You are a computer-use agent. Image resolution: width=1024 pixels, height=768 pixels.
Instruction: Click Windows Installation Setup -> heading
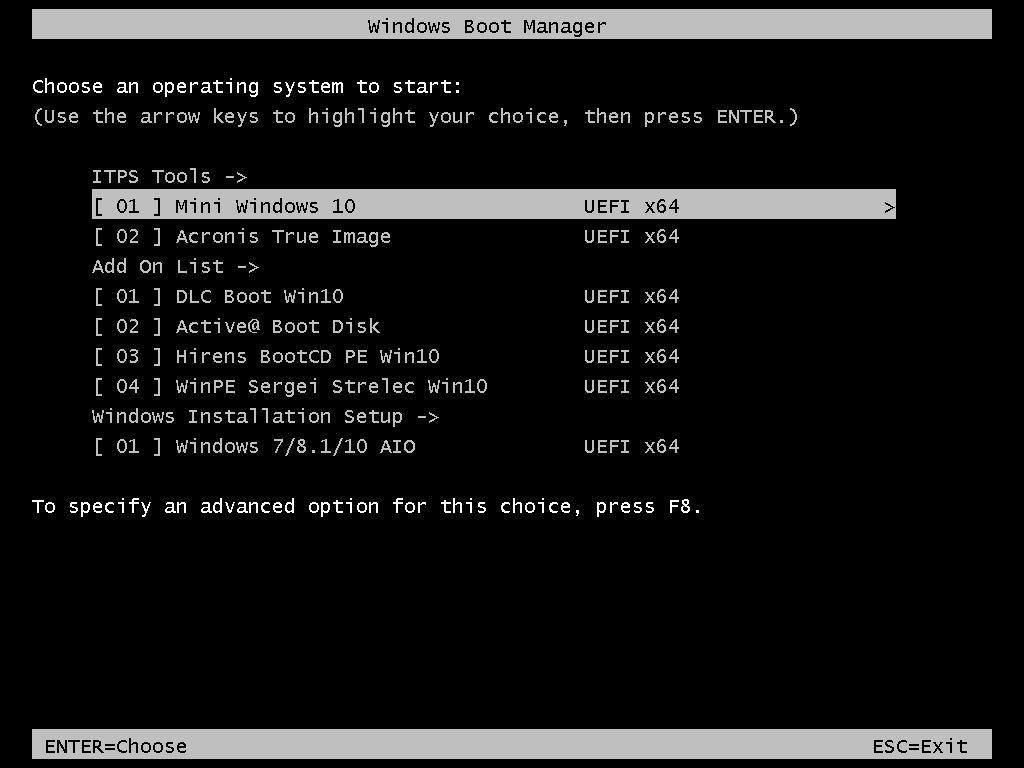coord(265,416)
